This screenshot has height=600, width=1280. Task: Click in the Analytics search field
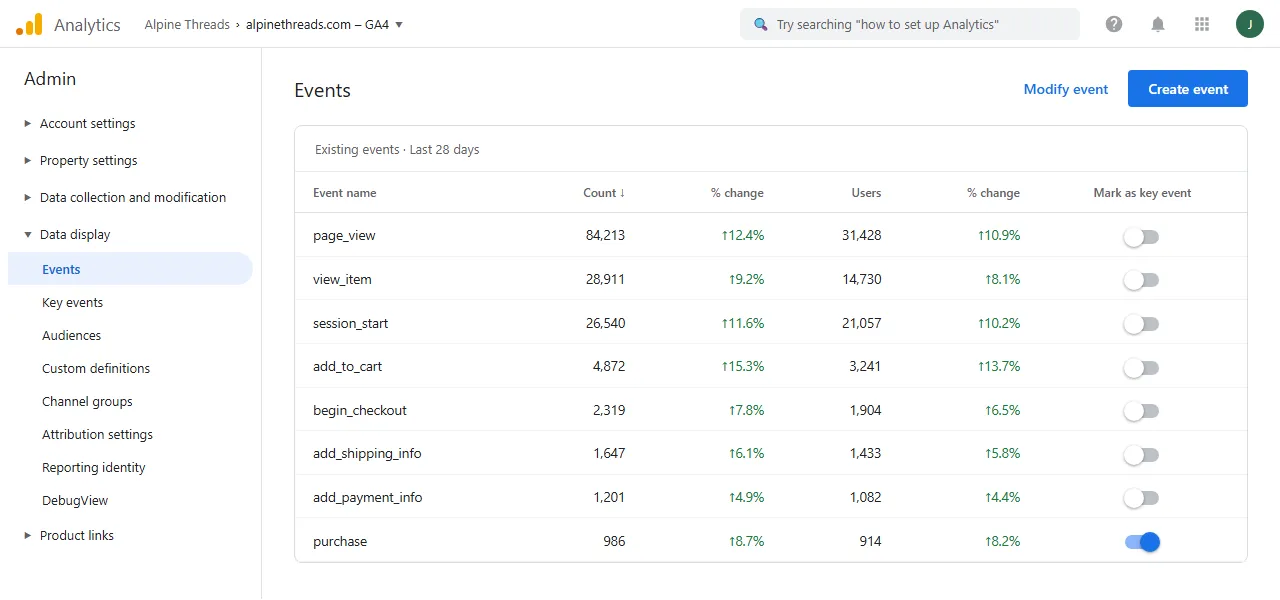pyautogui.click(x=910, y=24)
